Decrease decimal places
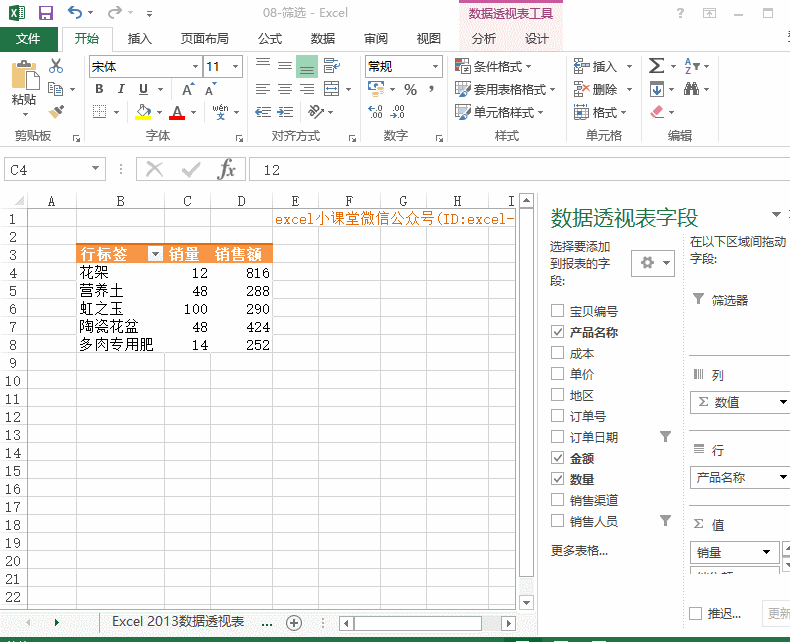This screenshot has width=790, height=642. (x=398, y=111)
